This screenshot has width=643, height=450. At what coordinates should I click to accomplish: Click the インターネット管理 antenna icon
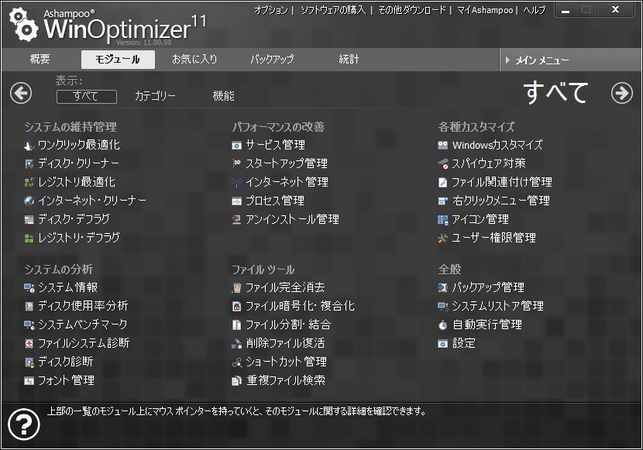[237, 182]
